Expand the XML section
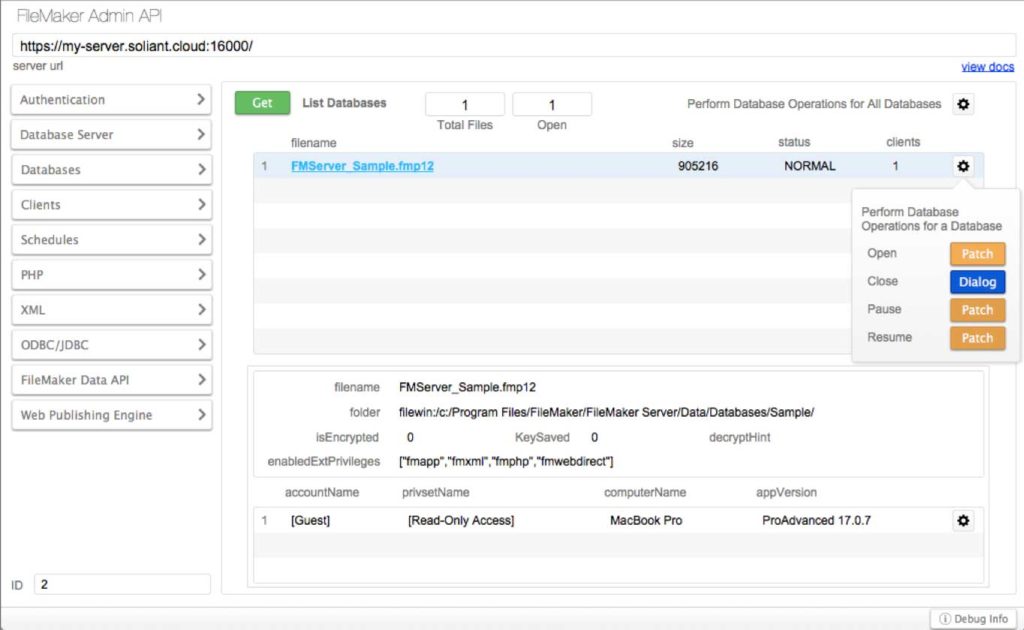1024x630 pixels. pos(110,309)
